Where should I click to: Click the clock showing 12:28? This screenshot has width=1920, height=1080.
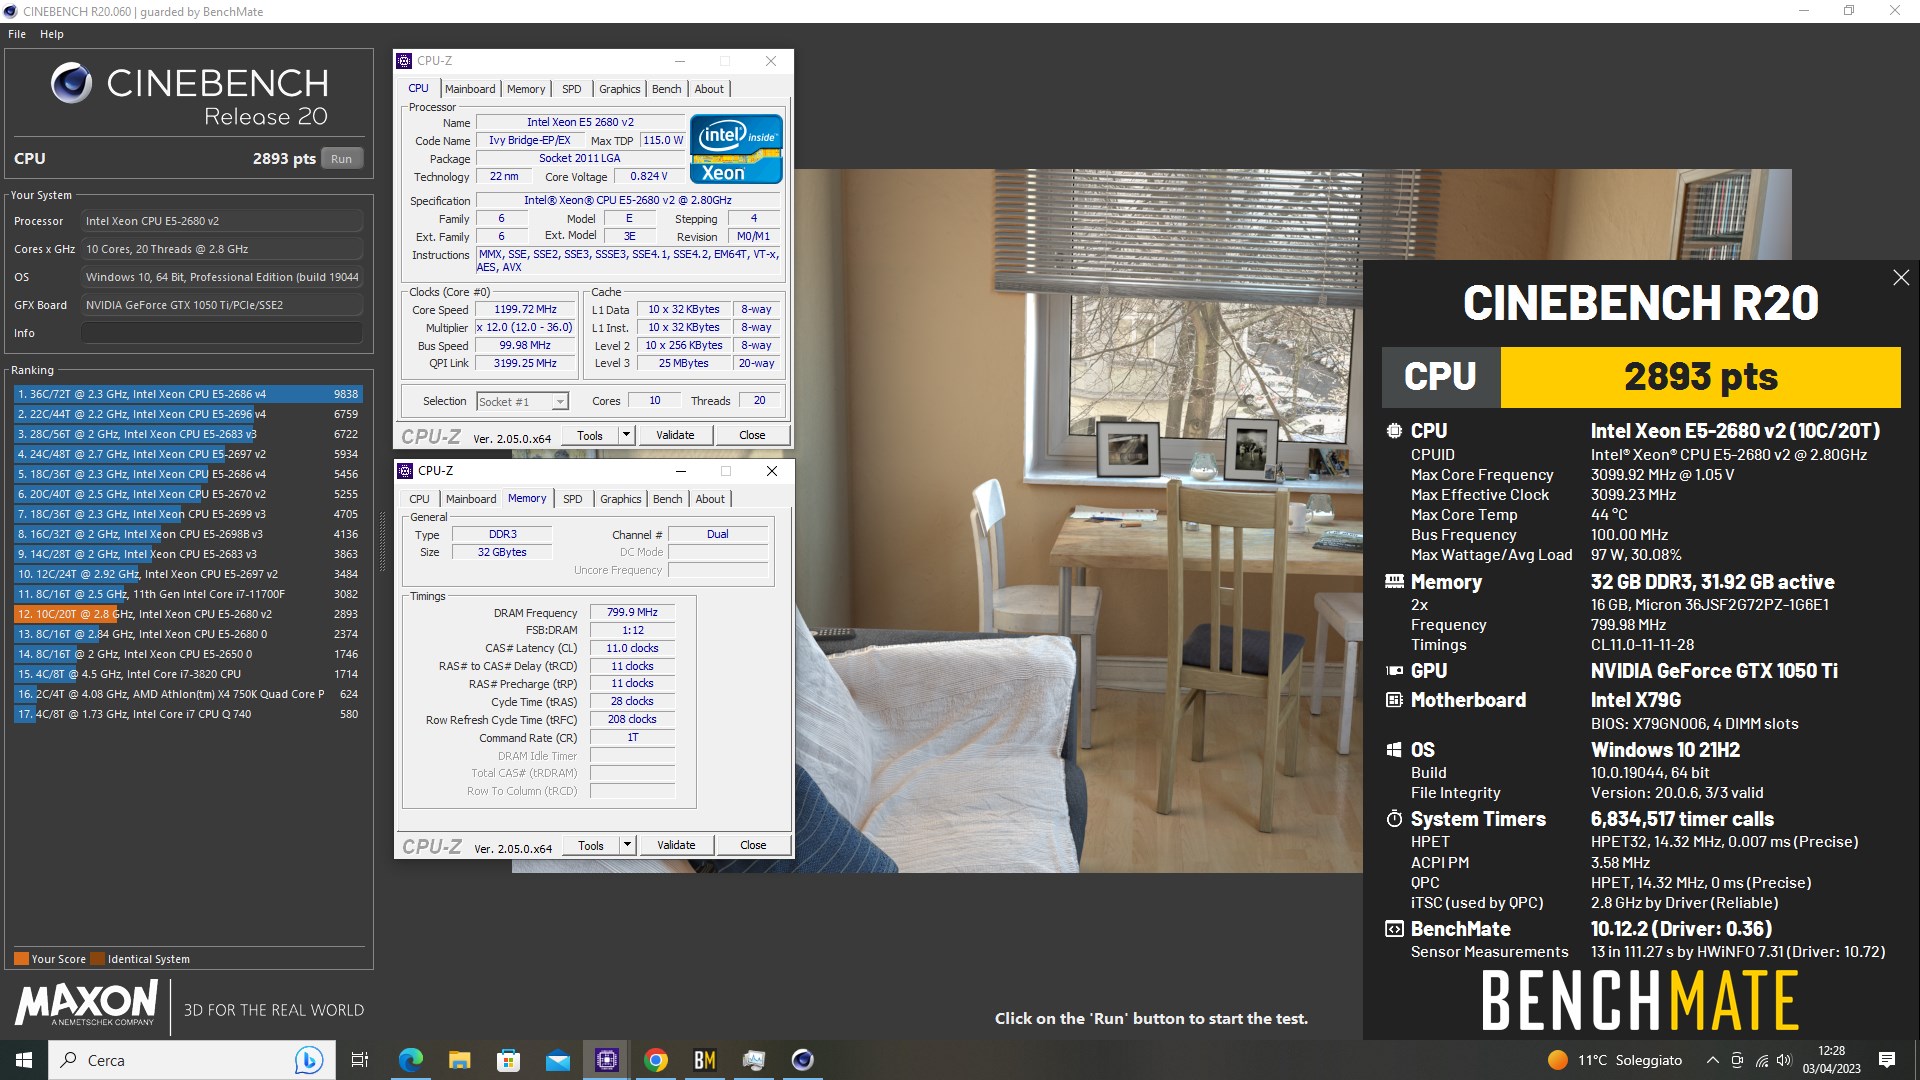pyautogui.click(x=1831, y=1051)
